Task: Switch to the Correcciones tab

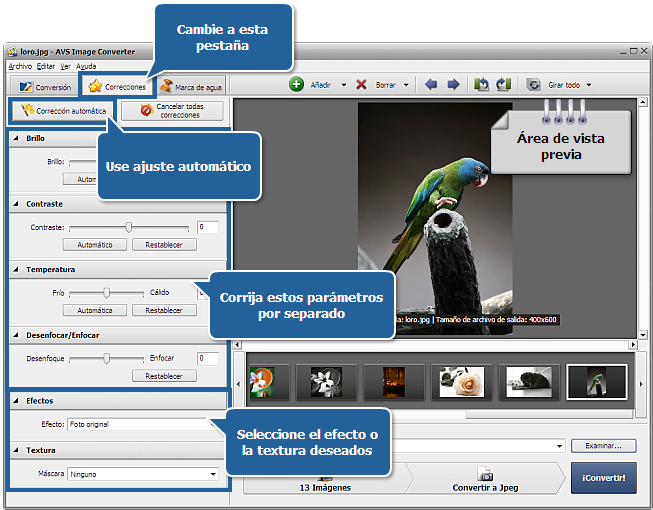Action: 117,86
